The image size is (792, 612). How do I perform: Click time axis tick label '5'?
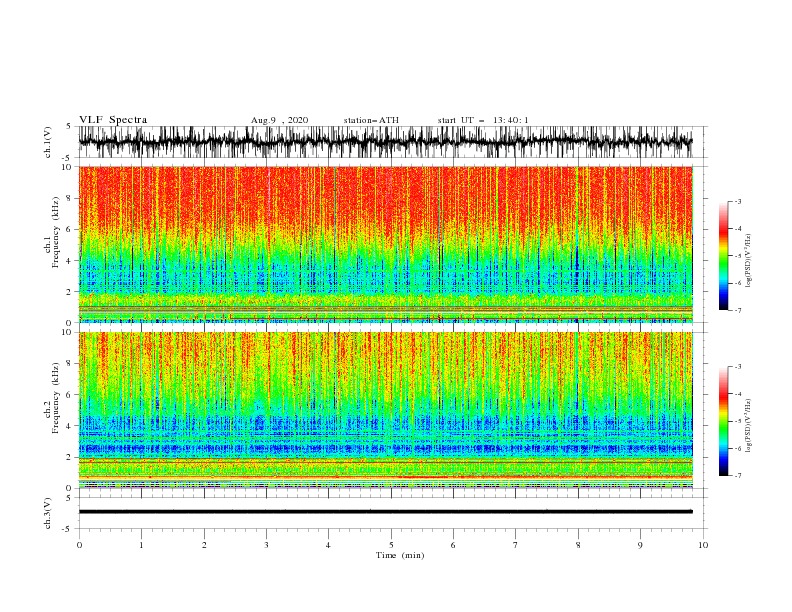pyautogui.click(x=391, y=545)
